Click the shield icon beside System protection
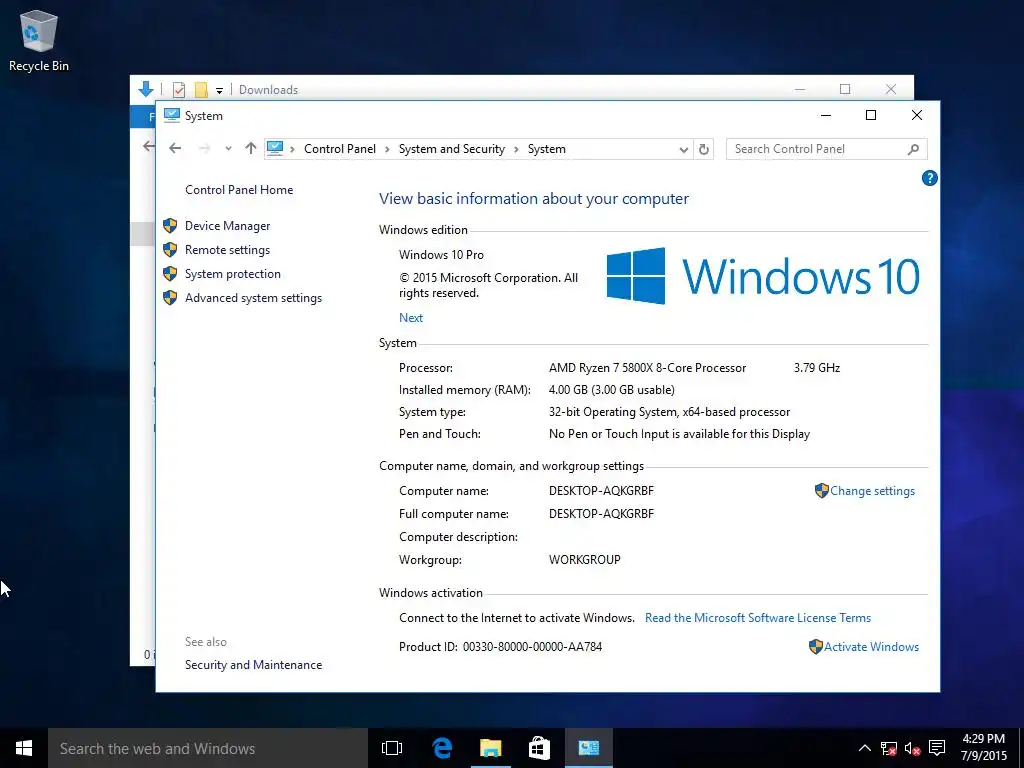The image size is (1024, 768). point(170,274)
